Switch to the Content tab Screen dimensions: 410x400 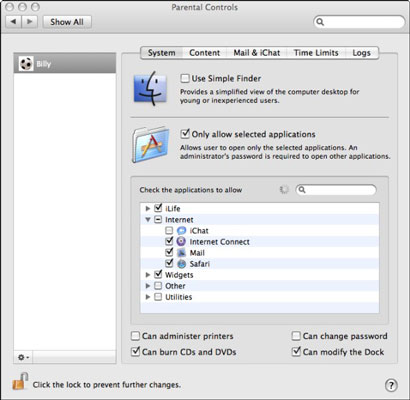(x=204, y=53)
